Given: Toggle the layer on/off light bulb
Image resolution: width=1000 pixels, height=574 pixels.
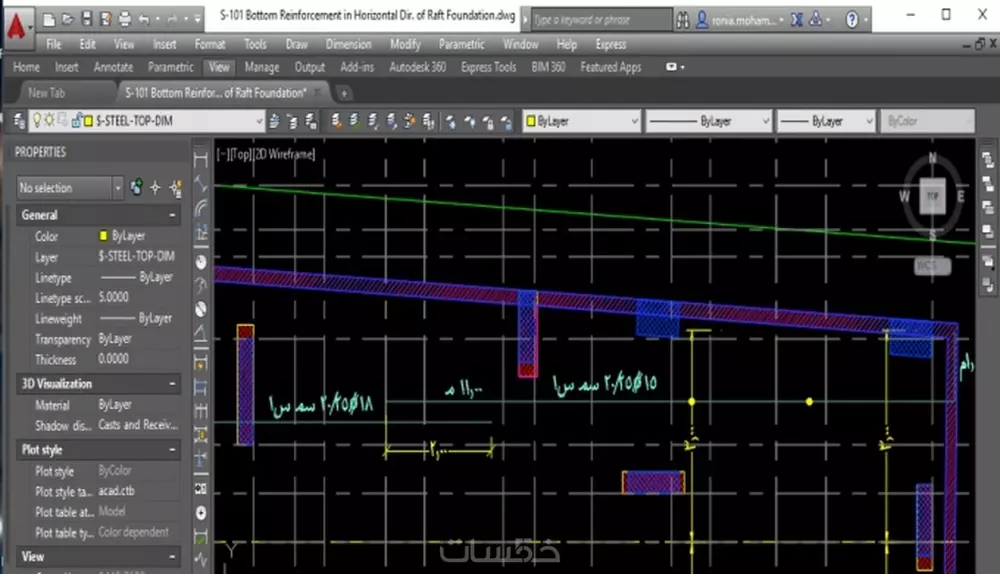Looking at the screenshot, I should tap(38, 121).
